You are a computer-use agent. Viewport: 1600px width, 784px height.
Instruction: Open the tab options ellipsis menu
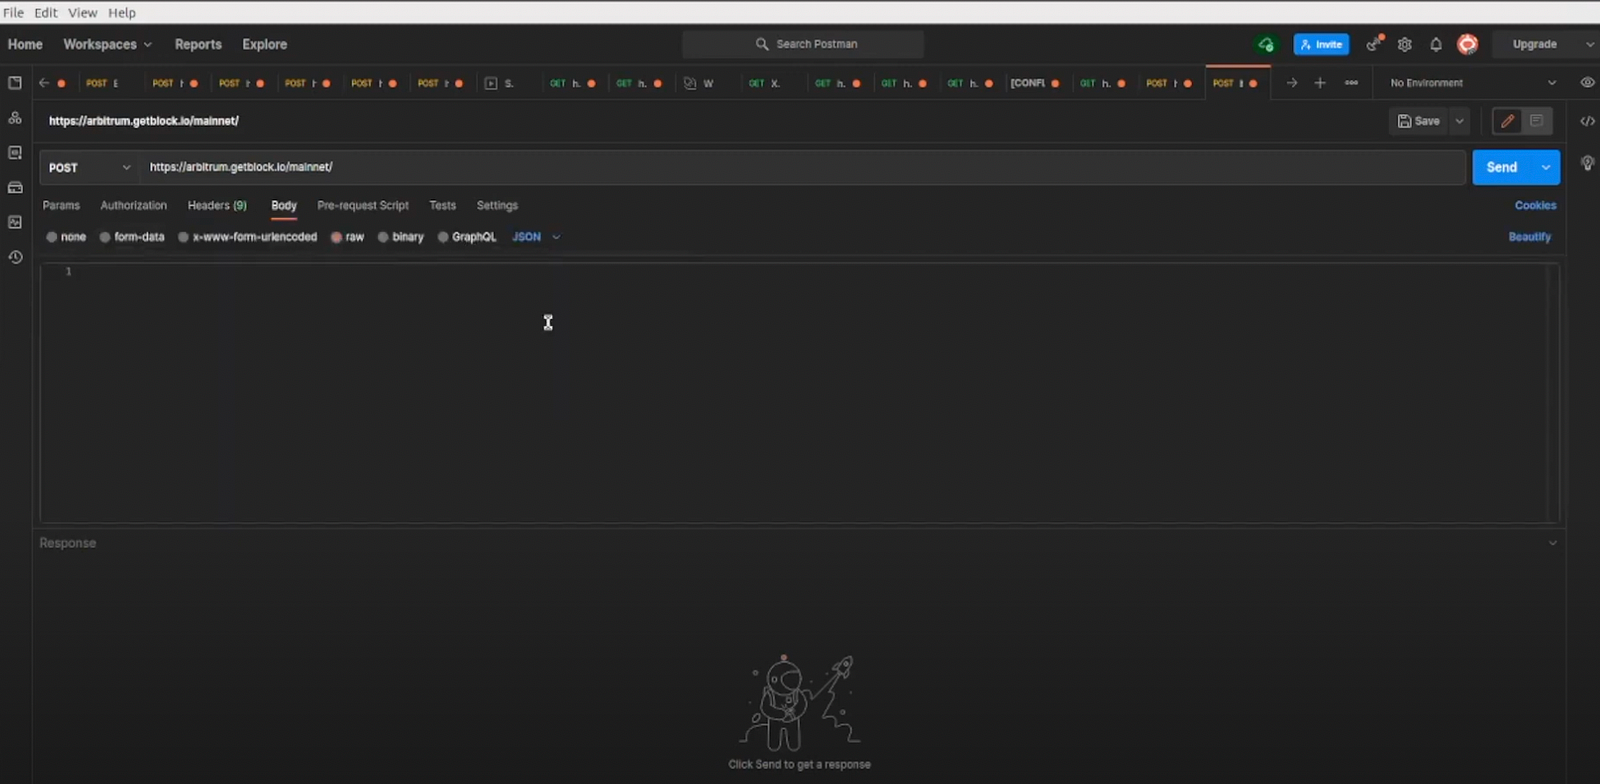coord(1352,83)
